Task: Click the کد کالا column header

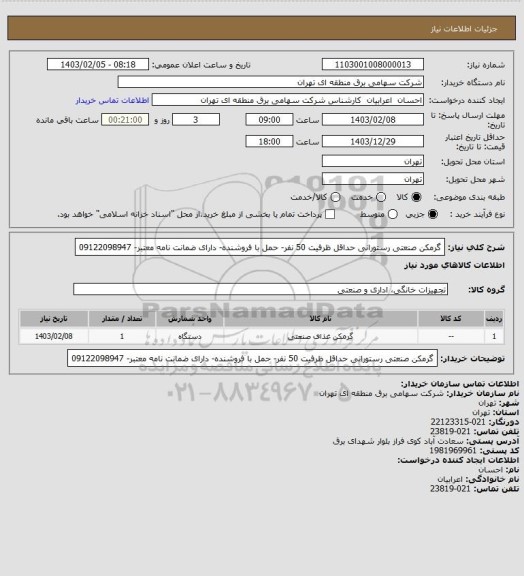Action: pyautogui.click(x=451, y=319)
